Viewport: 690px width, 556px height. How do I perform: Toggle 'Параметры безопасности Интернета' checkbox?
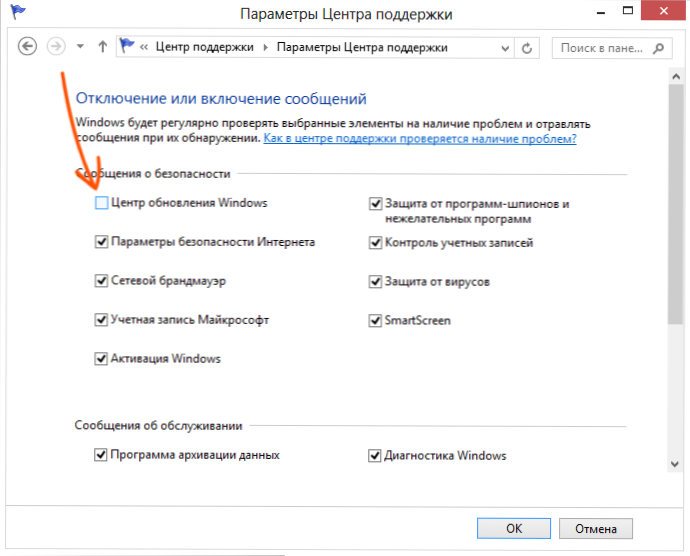pyautogui.click(x=101, y=242)
